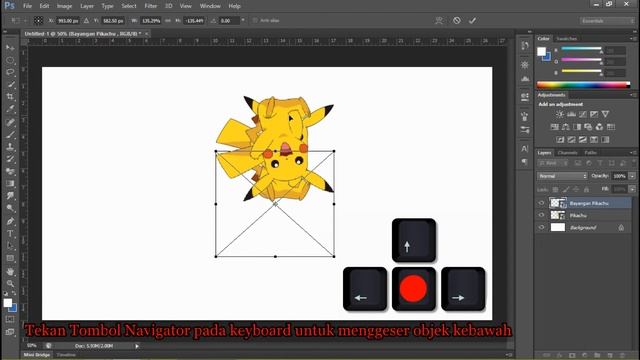The height and width of the screenshot is (360, 640).
Task: Add a Vibrance adjustment
Action: [605, 114]
